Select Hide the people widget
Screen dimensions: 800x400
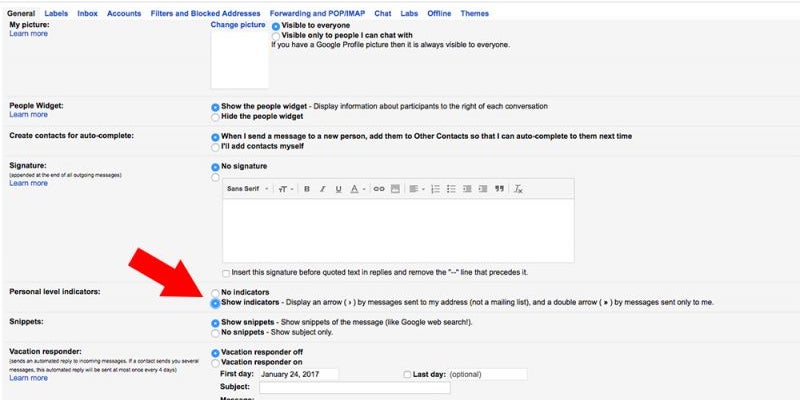click(x=215, y=117)
